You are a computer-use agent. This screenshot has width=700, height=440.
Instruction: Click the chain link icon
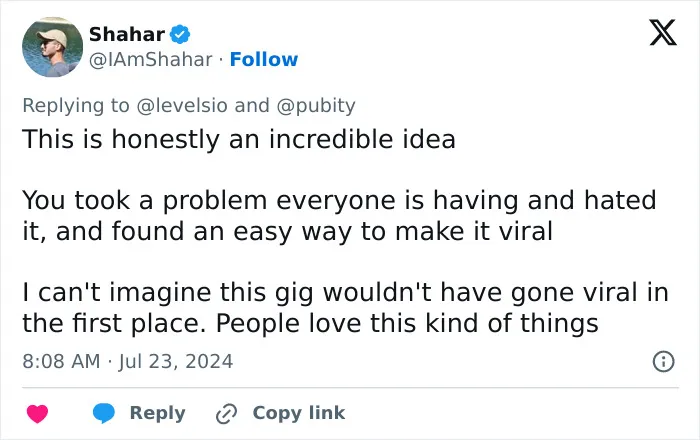point(226,414)
